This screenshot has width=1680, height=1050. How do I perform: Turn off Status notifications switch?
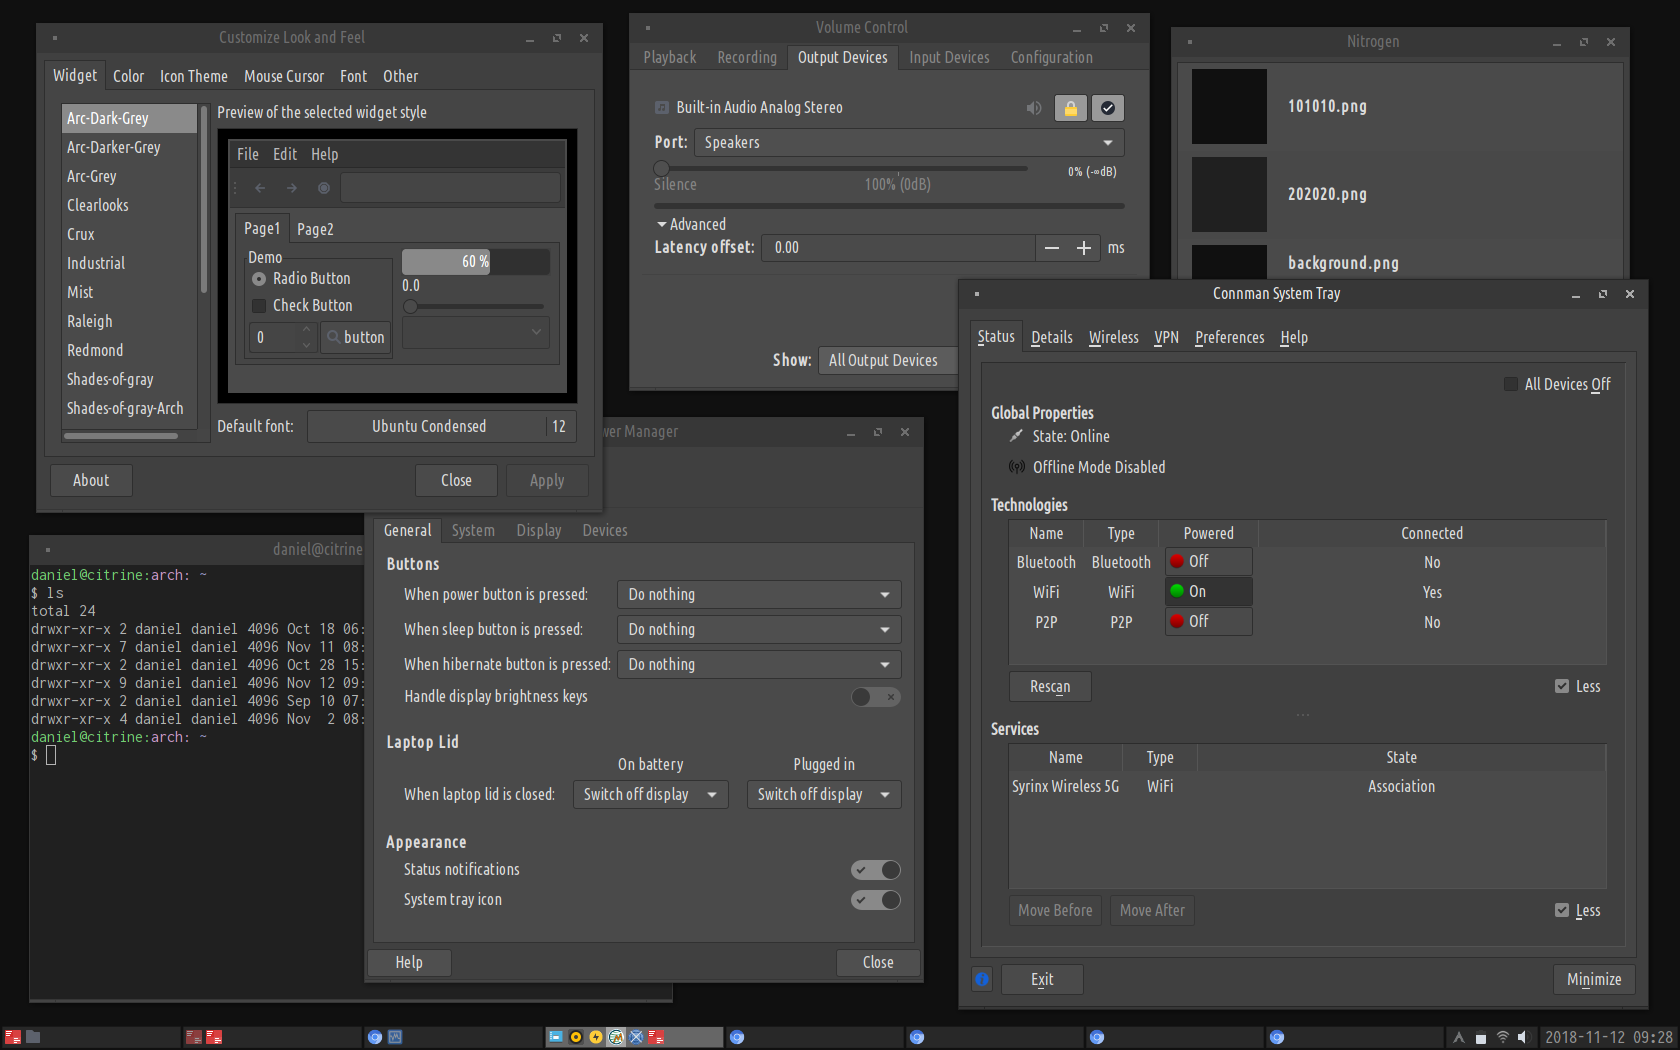click(875, 870)
